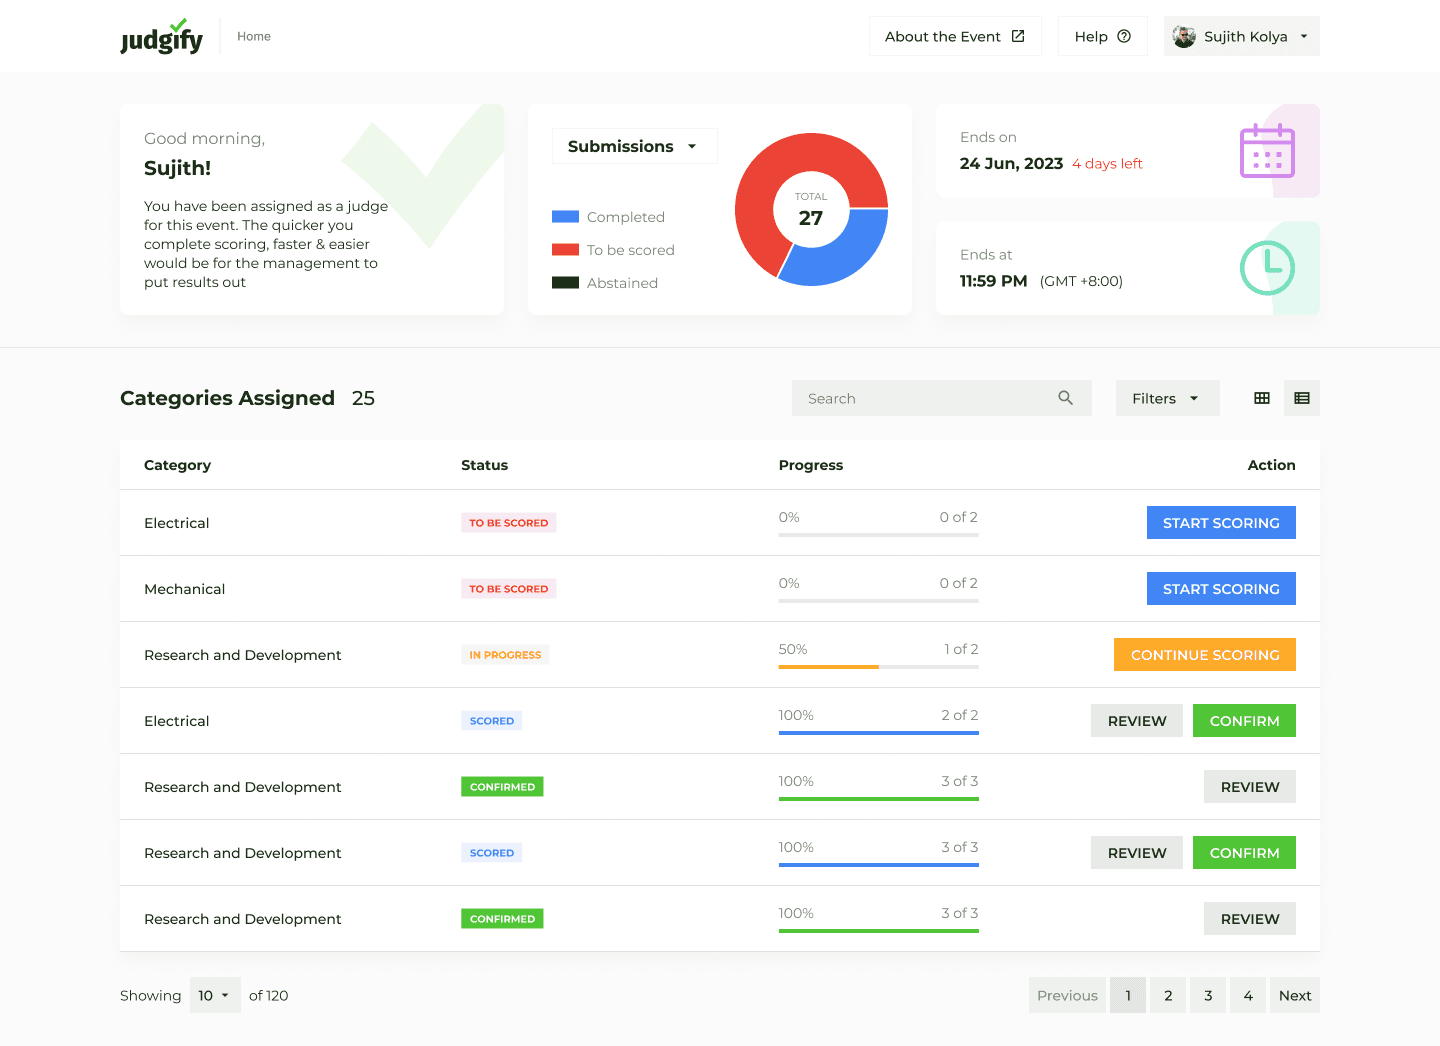Click the blue Completed legend swatch
Image resolution: width=1440 pixels, height=1046 pixels.
[x=565, y=217]
